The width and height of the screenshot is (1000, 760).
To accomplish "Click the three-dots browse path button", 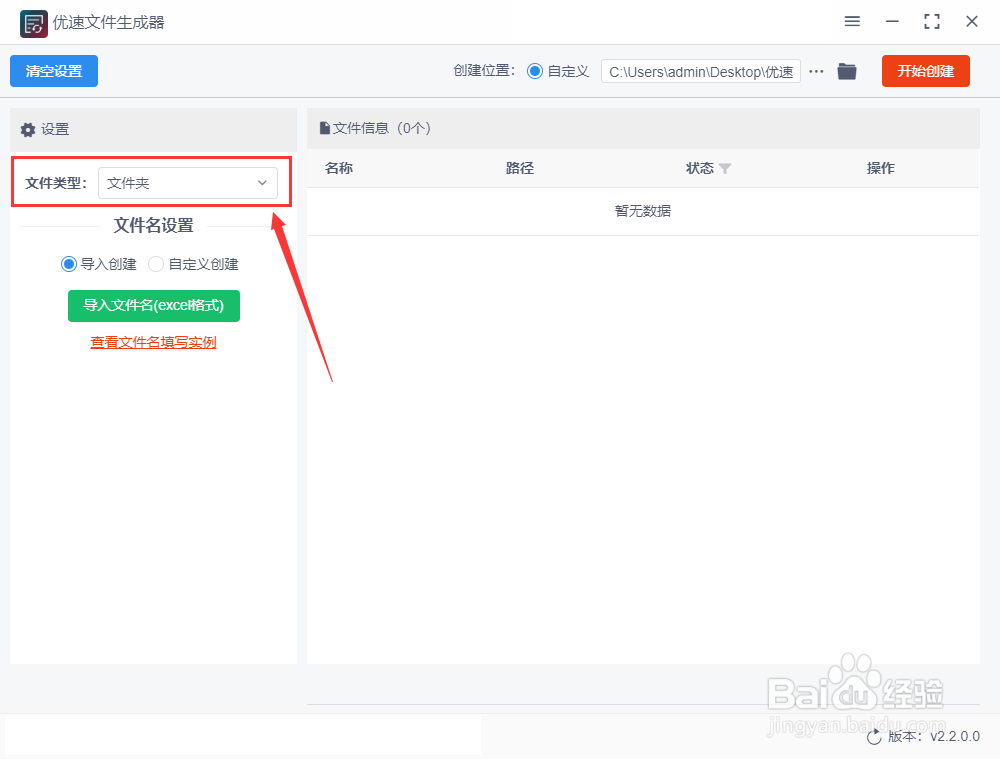I will 816,71.
